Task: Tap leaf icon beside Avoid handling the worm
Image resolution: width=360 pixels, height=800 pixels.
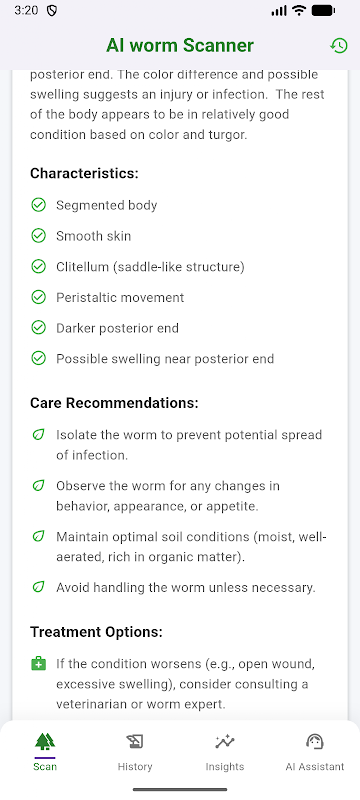Action: (38, 587)
